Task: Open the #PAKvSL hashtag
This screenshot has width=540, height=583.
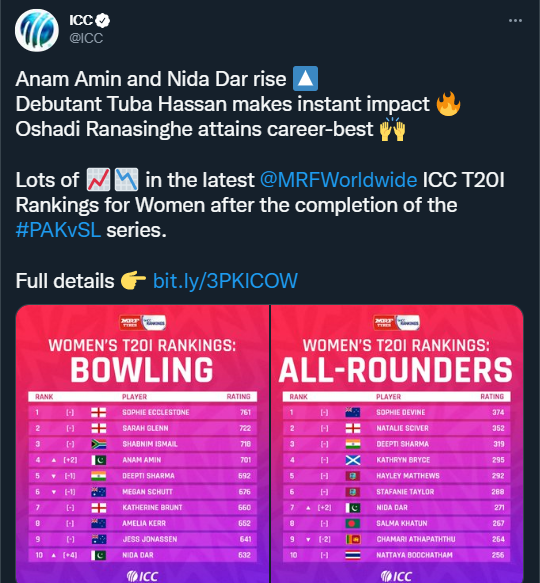Action: 58,230
